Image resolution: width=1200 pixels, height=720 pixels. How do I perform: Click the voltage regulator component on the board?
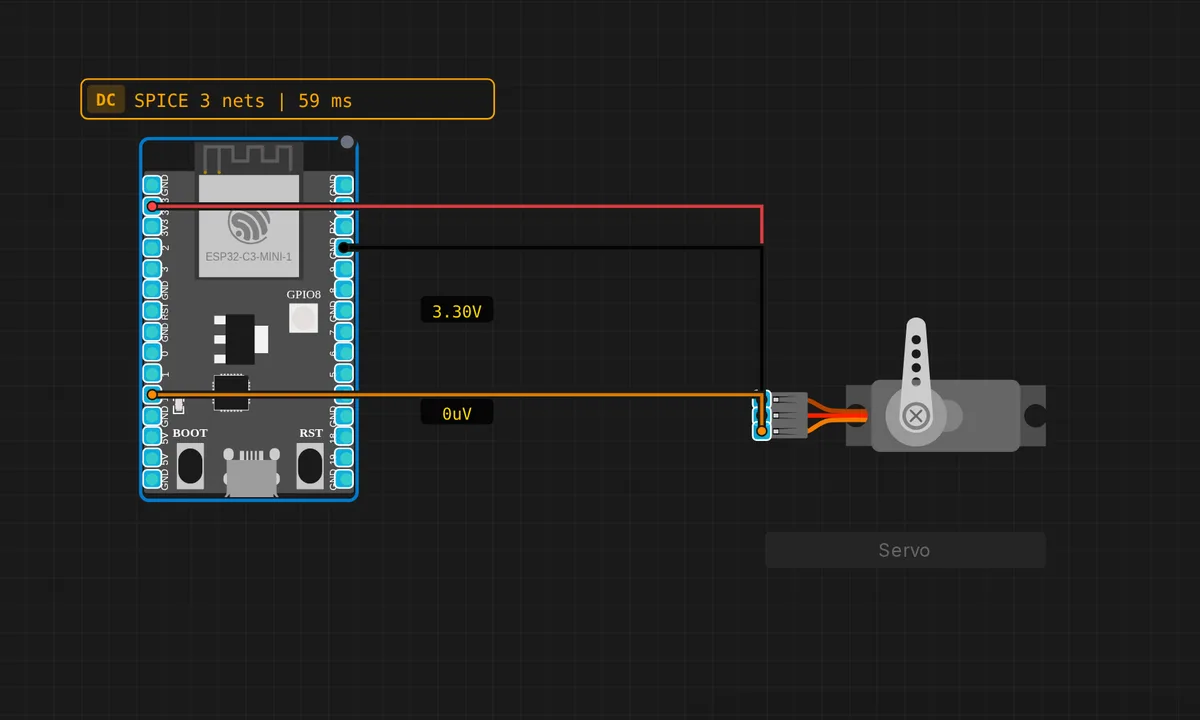point(241,339)
